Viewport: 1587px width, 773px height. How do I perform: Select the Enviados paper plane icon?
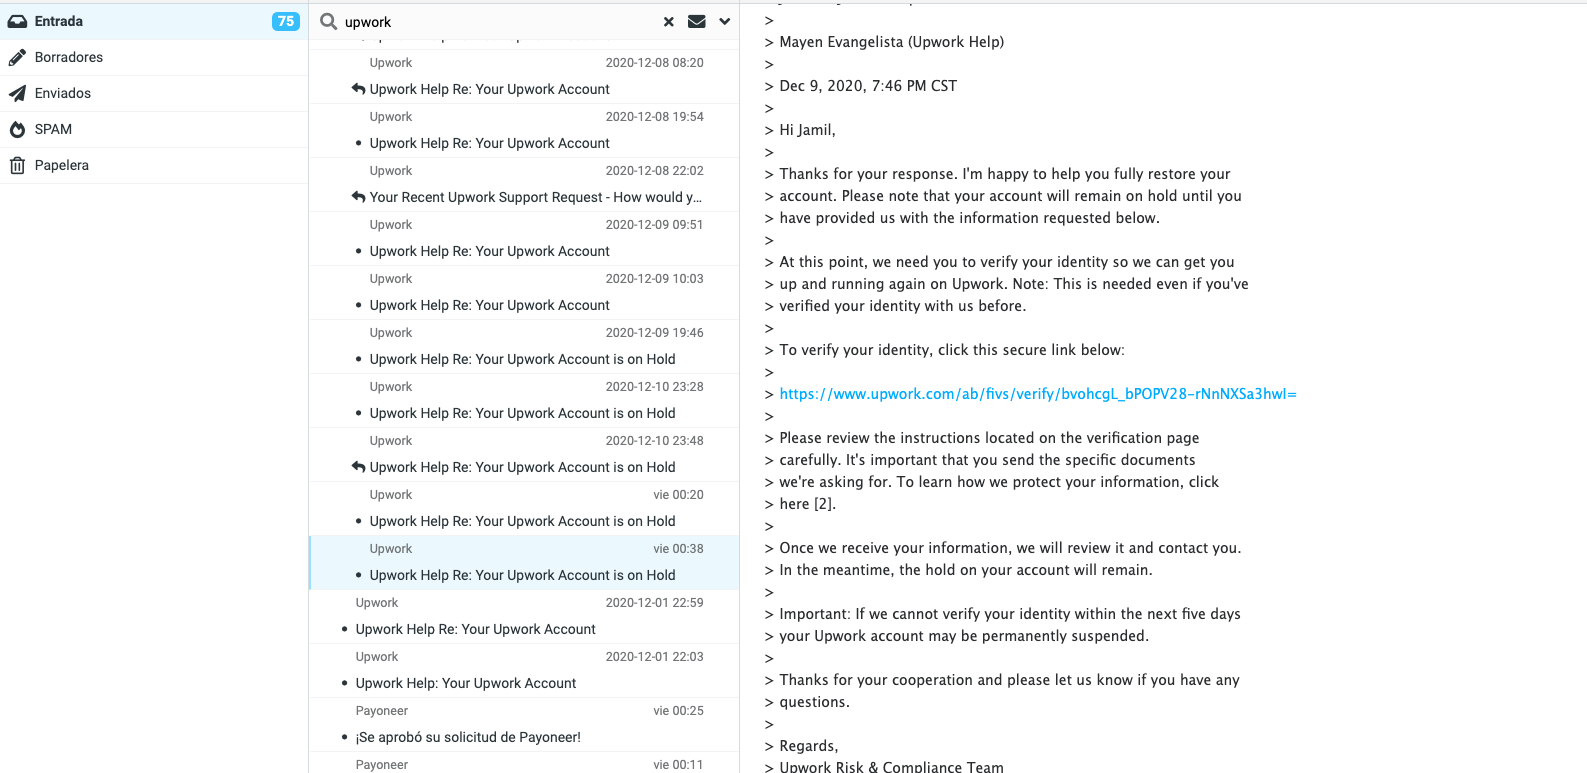click(x=17, y=93)
